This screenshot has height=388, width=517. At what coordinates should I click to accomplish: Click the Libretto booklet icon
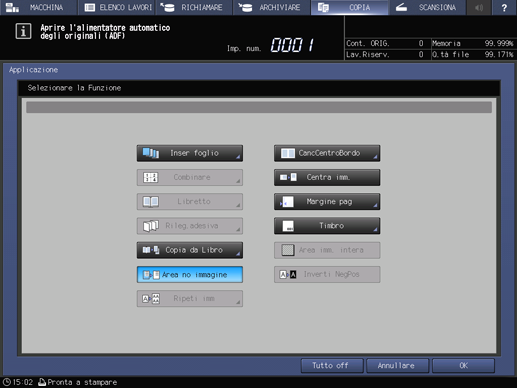click(x=151, y=202)
